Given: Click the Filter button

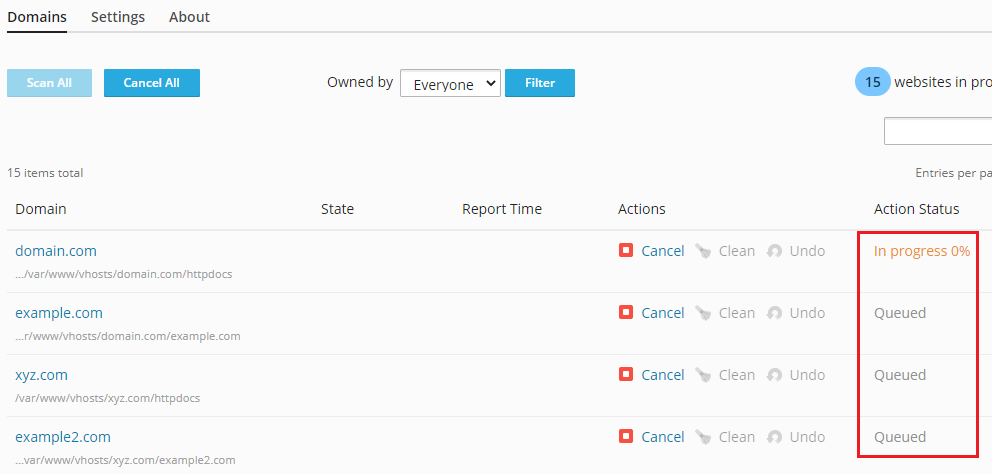Looking at the screenshot, I should (540, 83).
